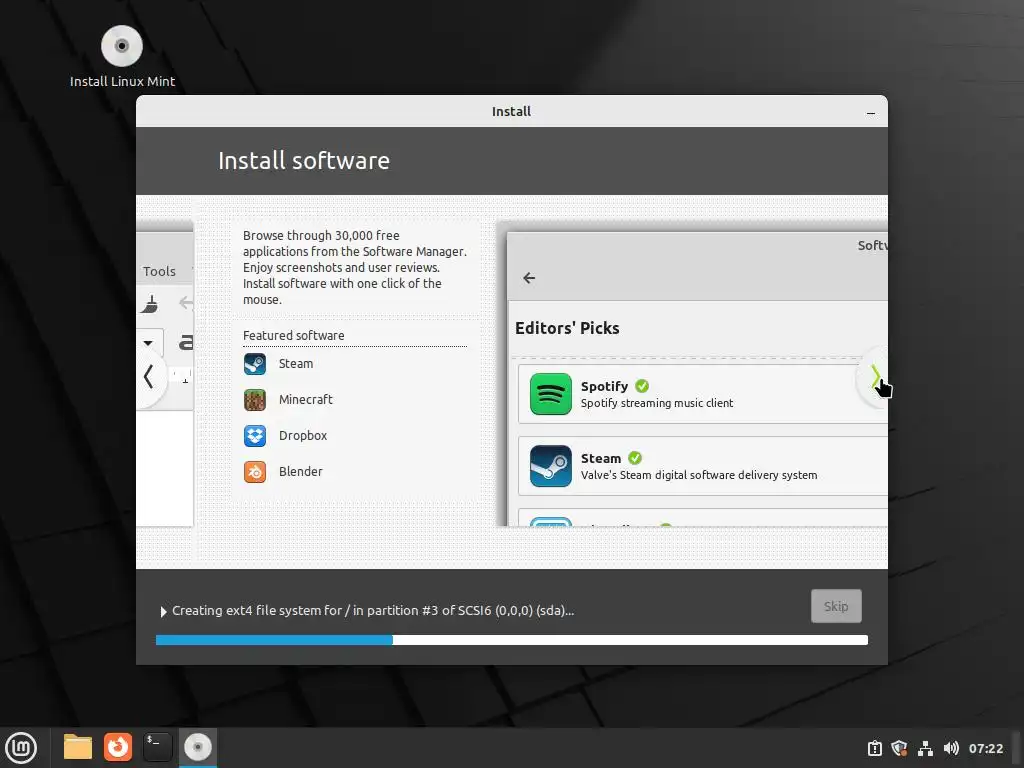Click the Steam logo in Editors' Picks
The image size is (1024, 768).
click(x=551, y=466)
